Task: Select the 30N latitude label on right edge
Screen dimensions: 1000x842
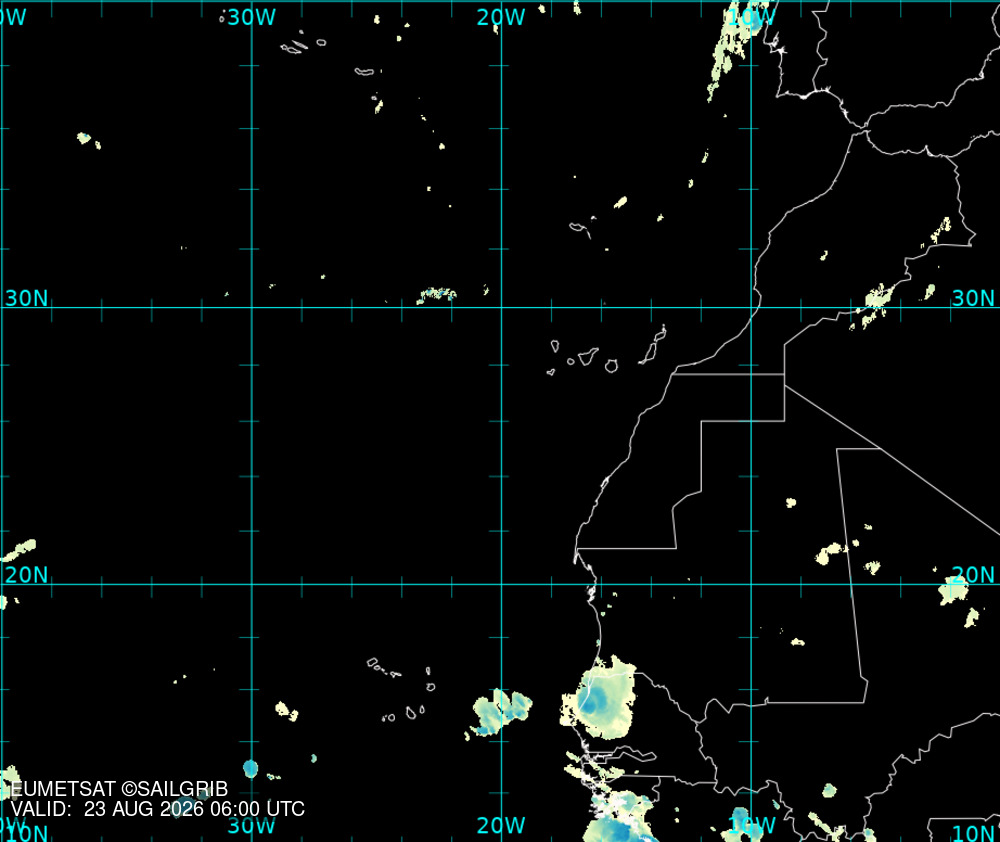Action: (x=973, y=298)
